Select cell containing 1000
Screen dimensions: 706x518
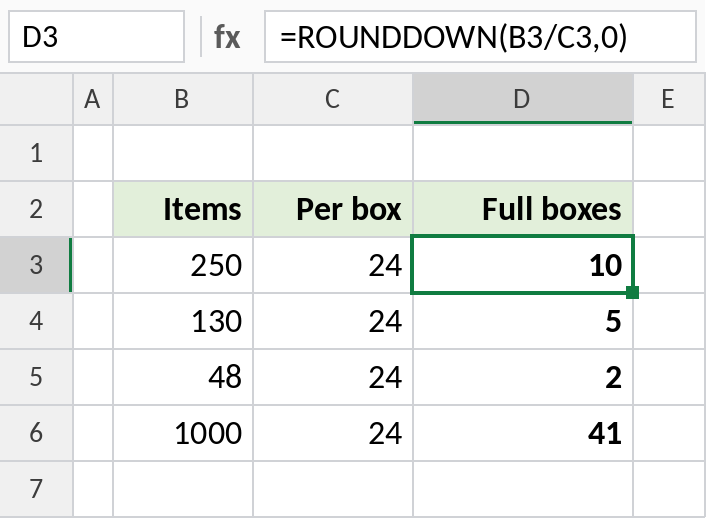(x=183, y=433)
